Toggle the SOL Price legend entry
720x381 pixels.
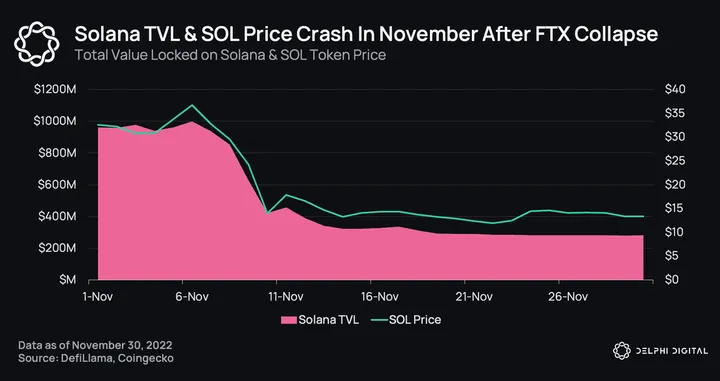(x=406, y=320)
